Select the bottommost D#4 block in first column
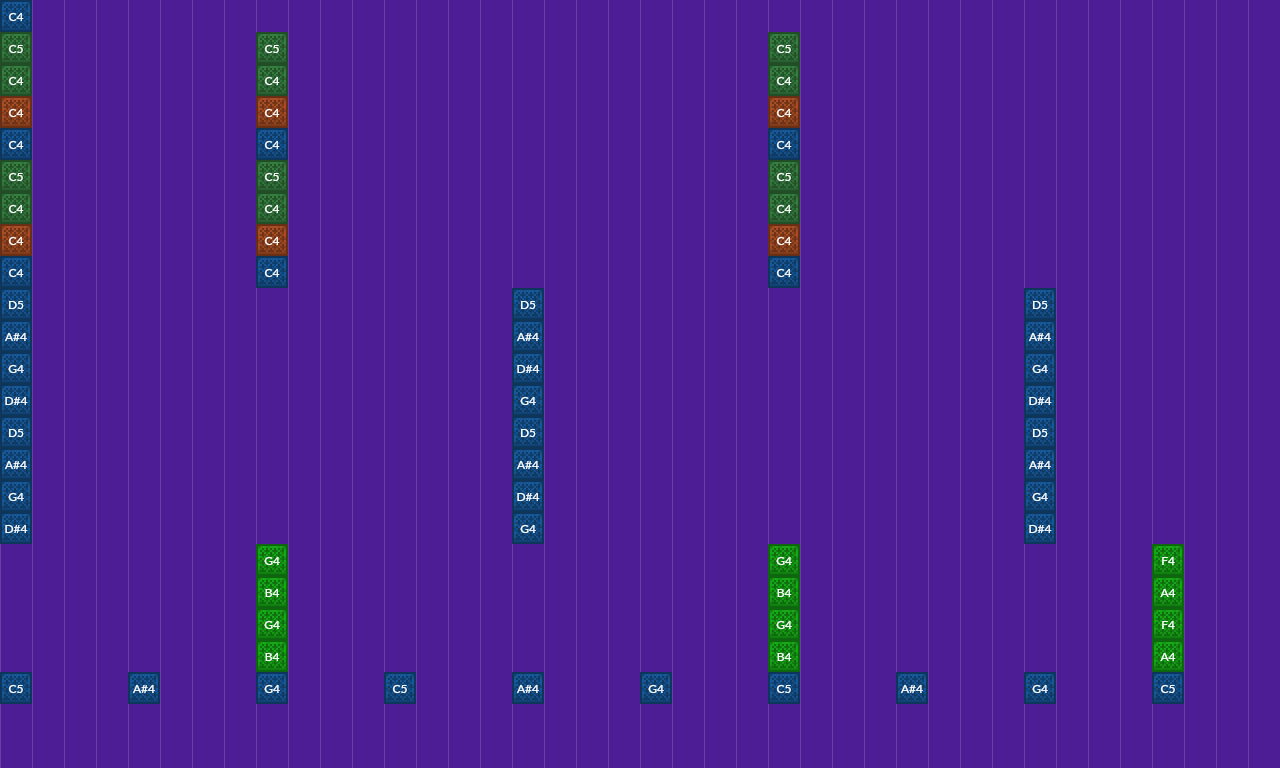This screenshot has width=1280, height=768. click(x=16, y=529)
